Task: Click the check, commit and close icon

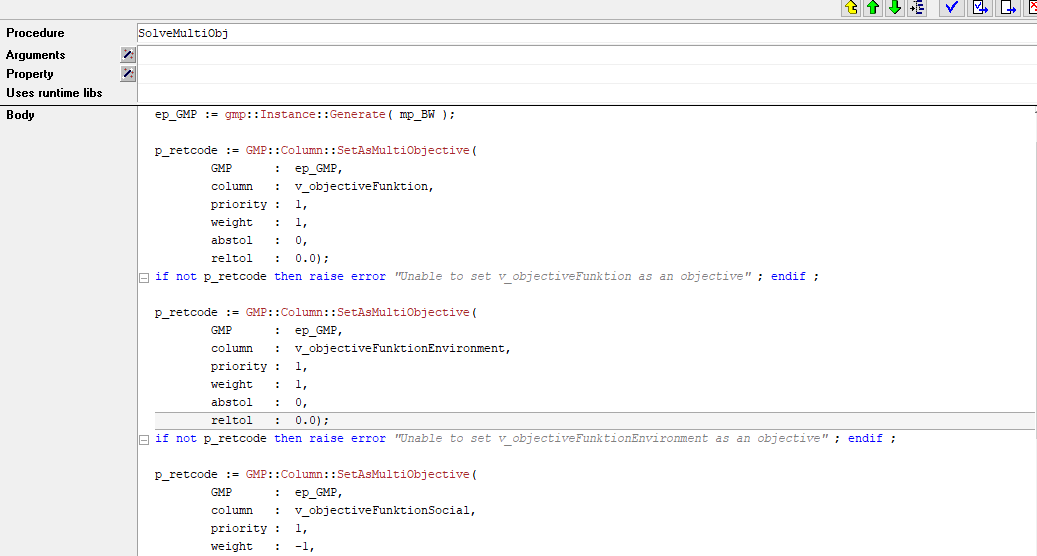Action: click(x=979, y=7)
